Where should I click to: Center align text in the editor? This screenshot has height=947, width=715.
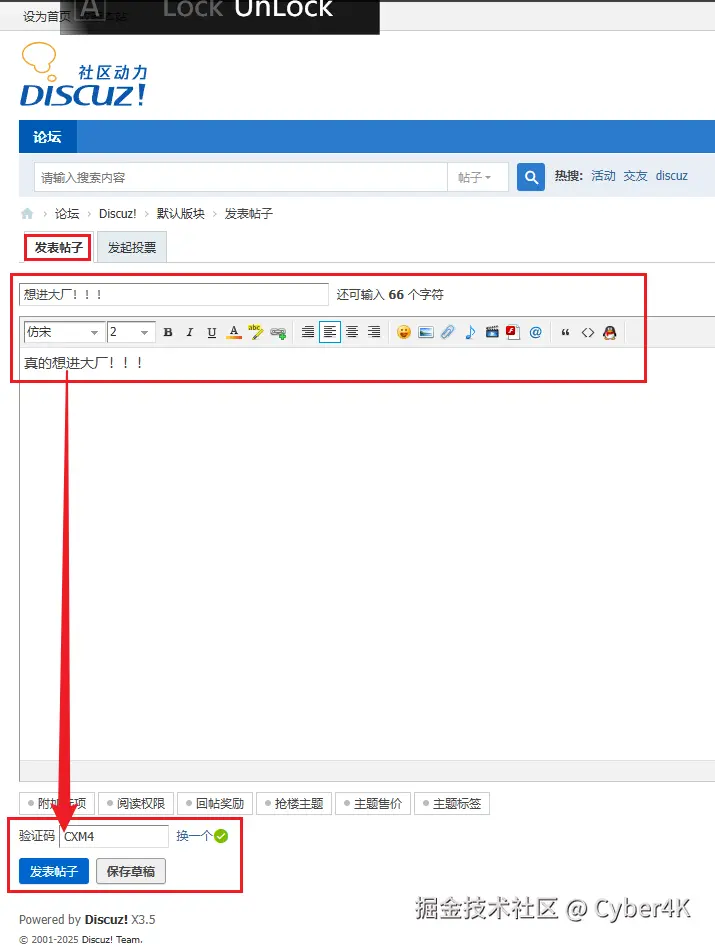352,332
